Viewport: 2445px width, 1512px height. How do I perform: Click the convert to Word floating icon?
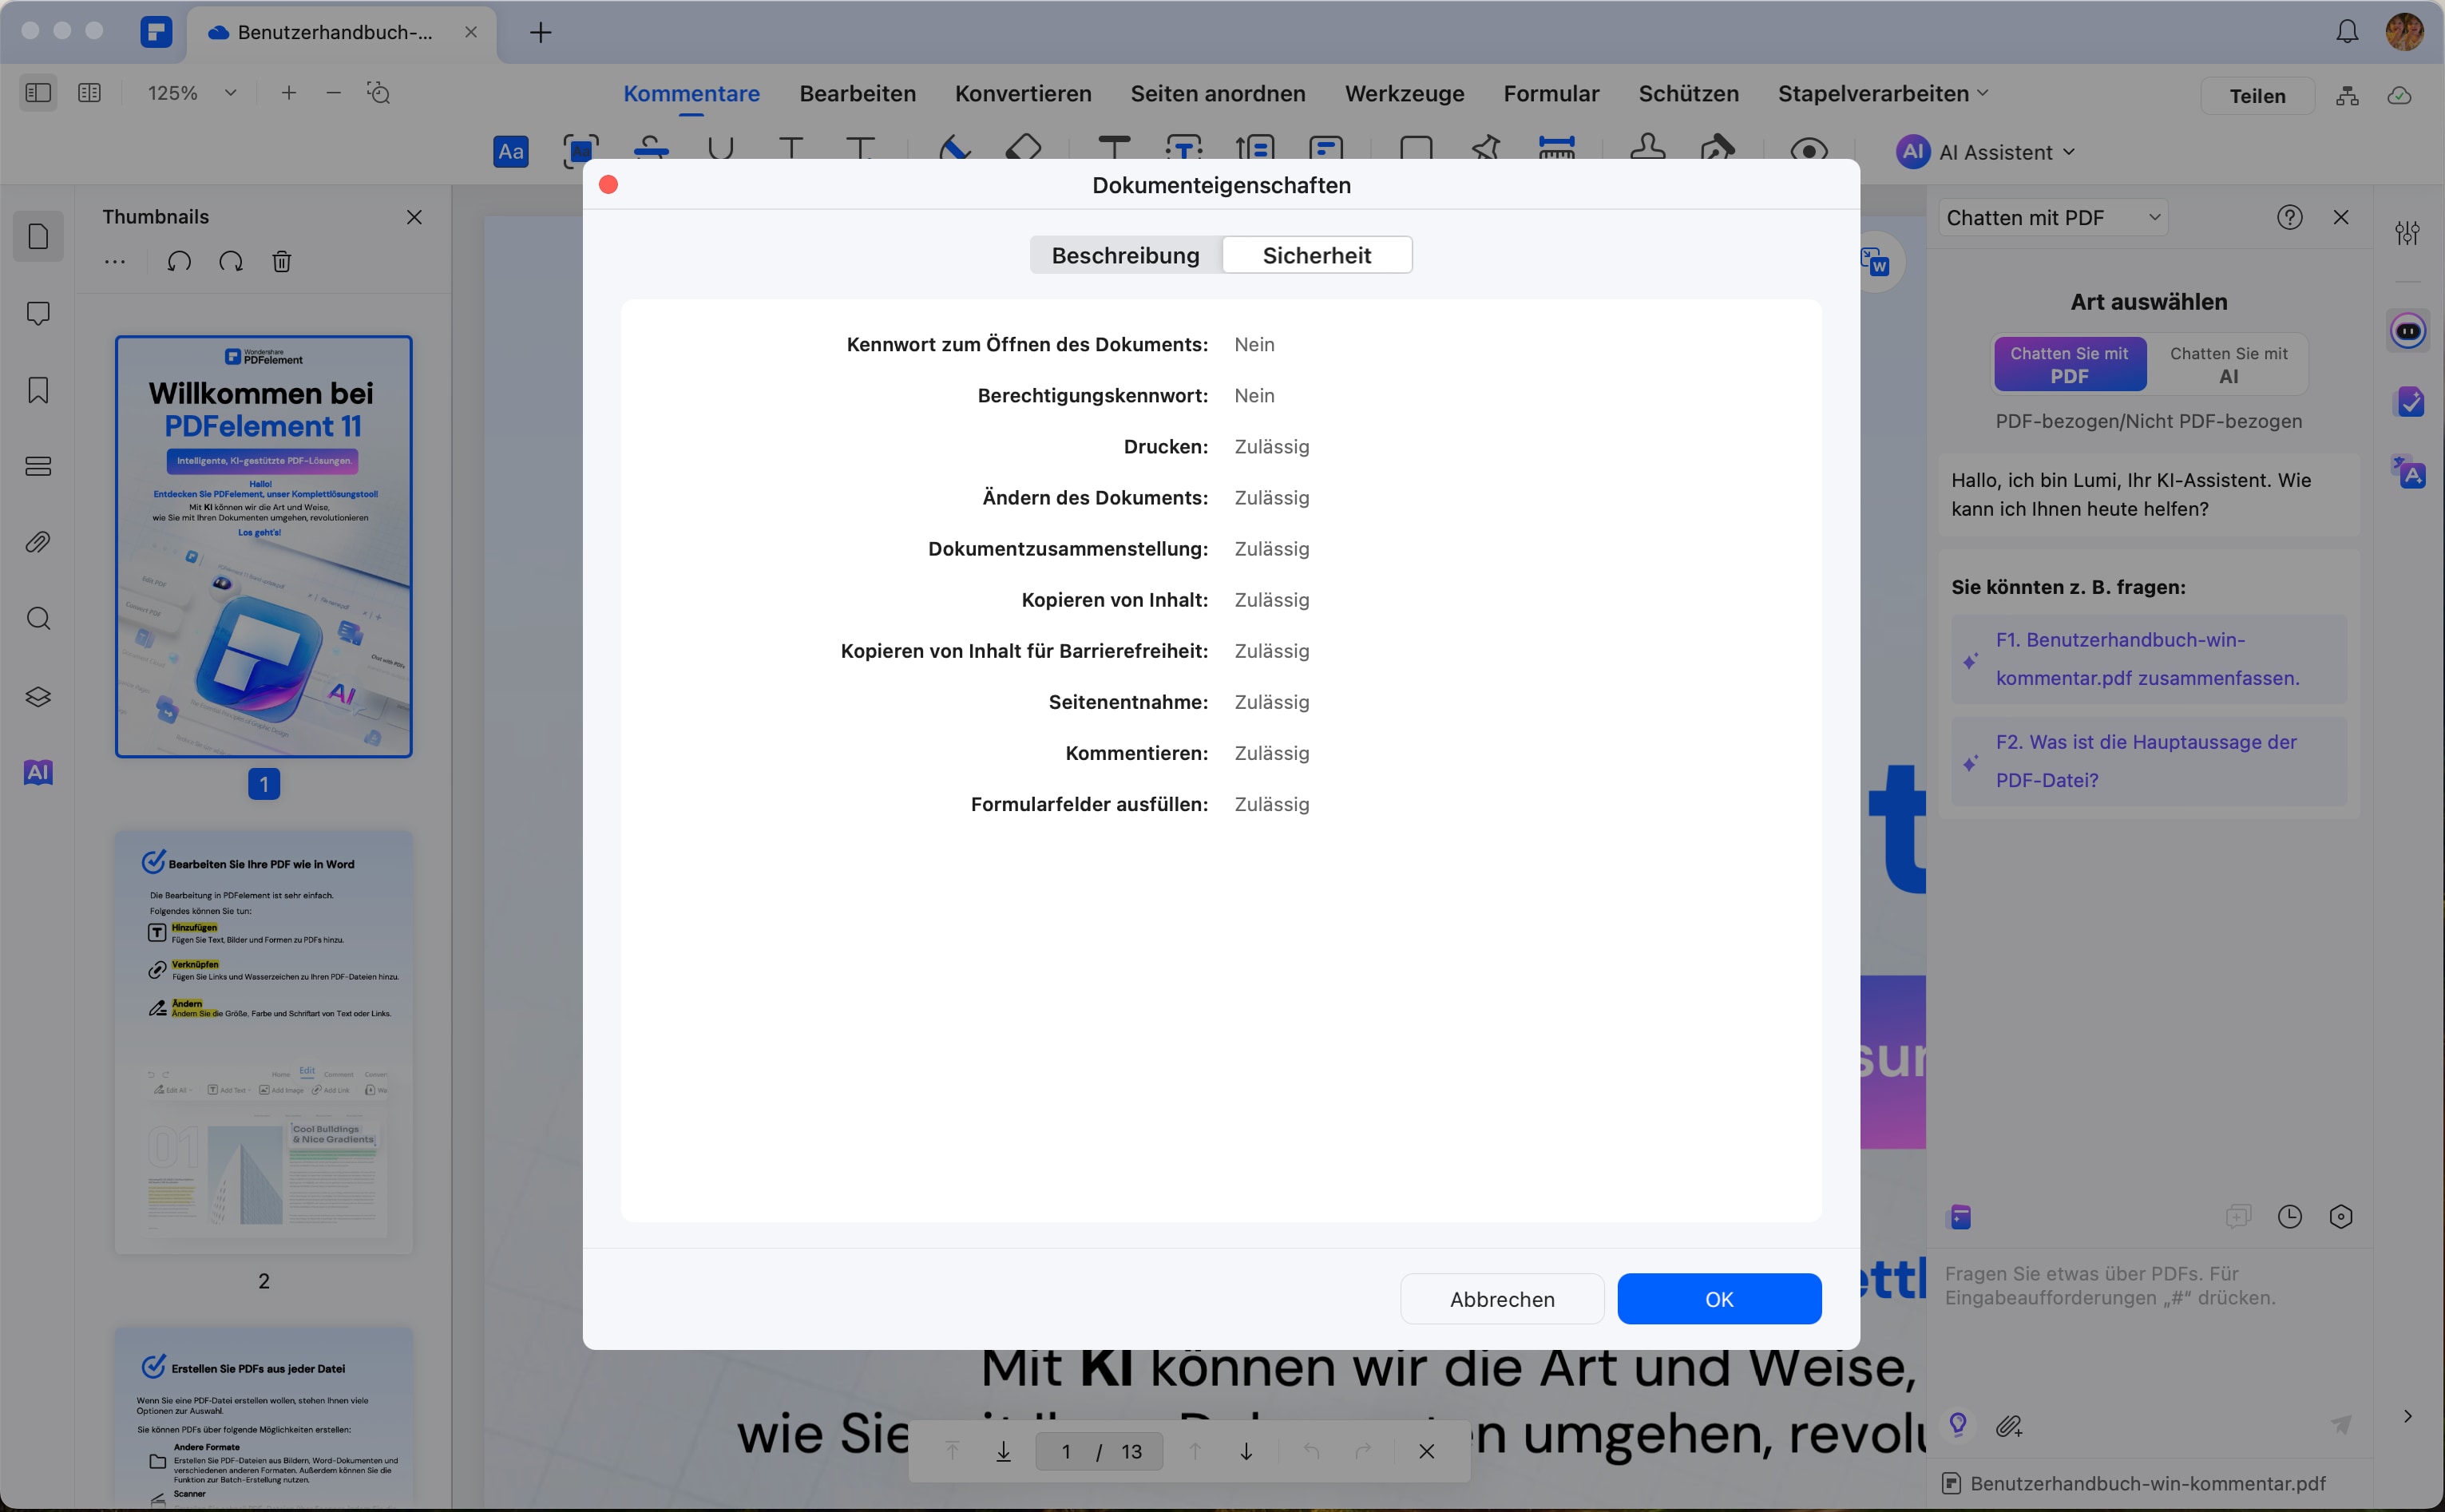pyautogui.click(x=1875, y=263)
